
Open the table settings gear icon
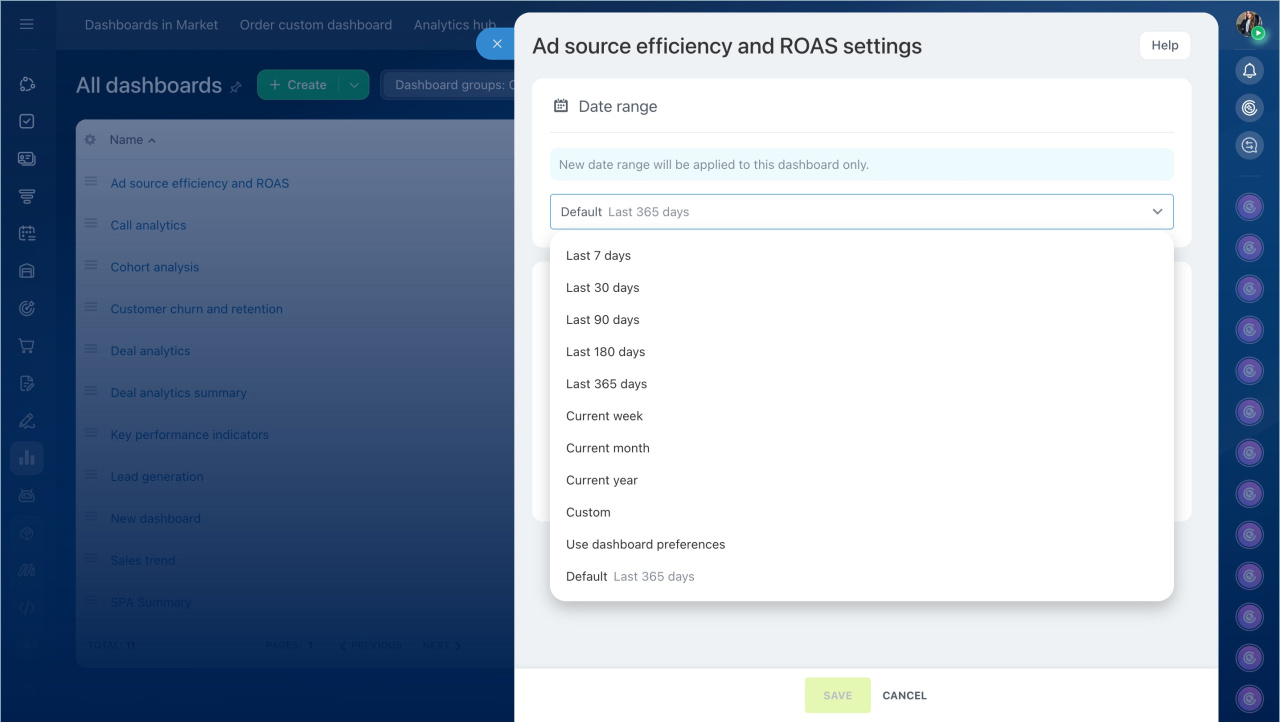(x=90, y=140)
